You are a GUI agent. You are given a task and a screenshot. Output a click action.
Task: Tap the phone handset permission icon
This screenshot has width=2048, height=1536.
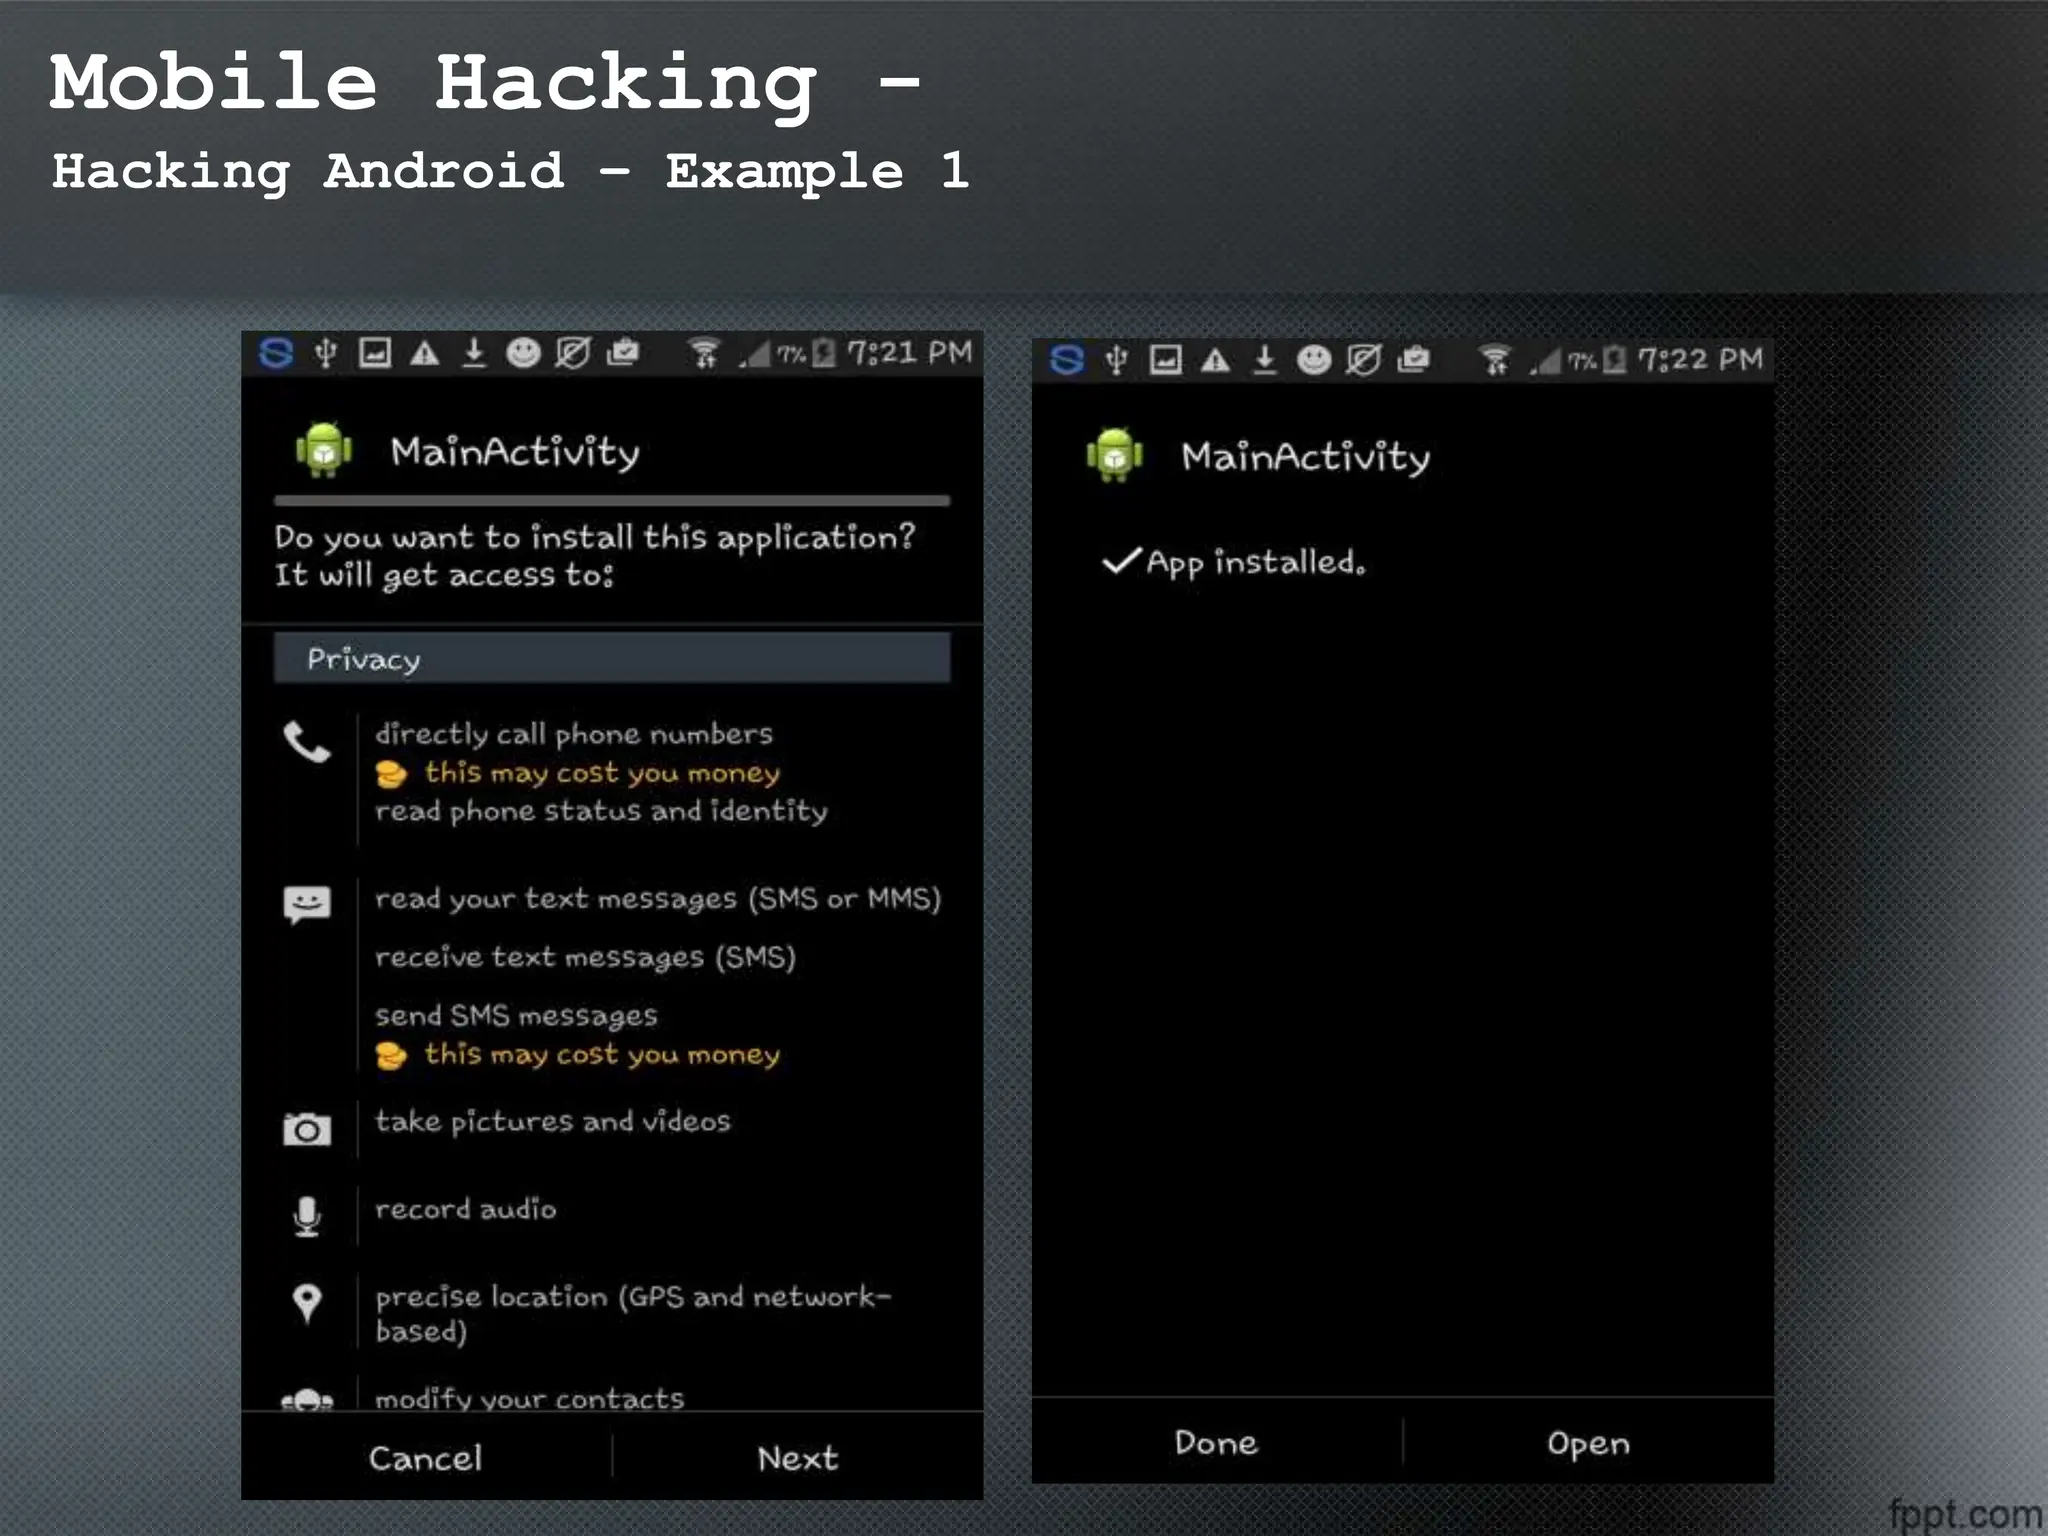pos(307,742)
